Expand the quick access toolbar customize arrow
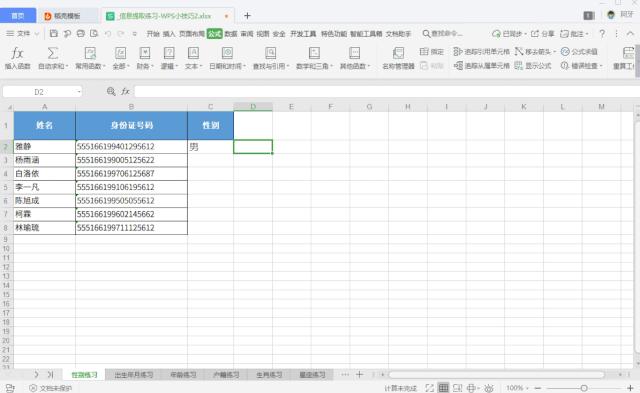The height and width of the screenshot is (393, 640). [x=134, y=34]
